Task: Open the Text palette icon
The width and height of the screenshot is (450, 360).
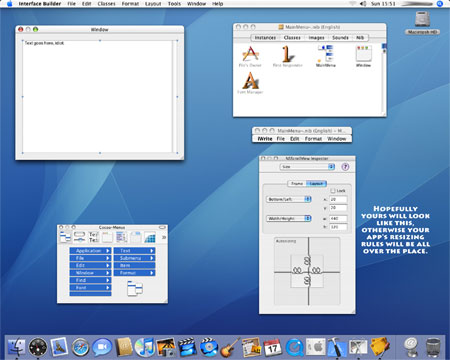Action: tap(93, 237)
